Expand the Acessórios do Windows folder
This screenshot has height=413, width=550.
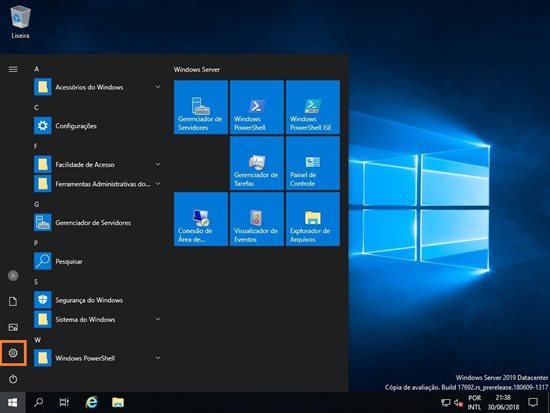(98, 87)
